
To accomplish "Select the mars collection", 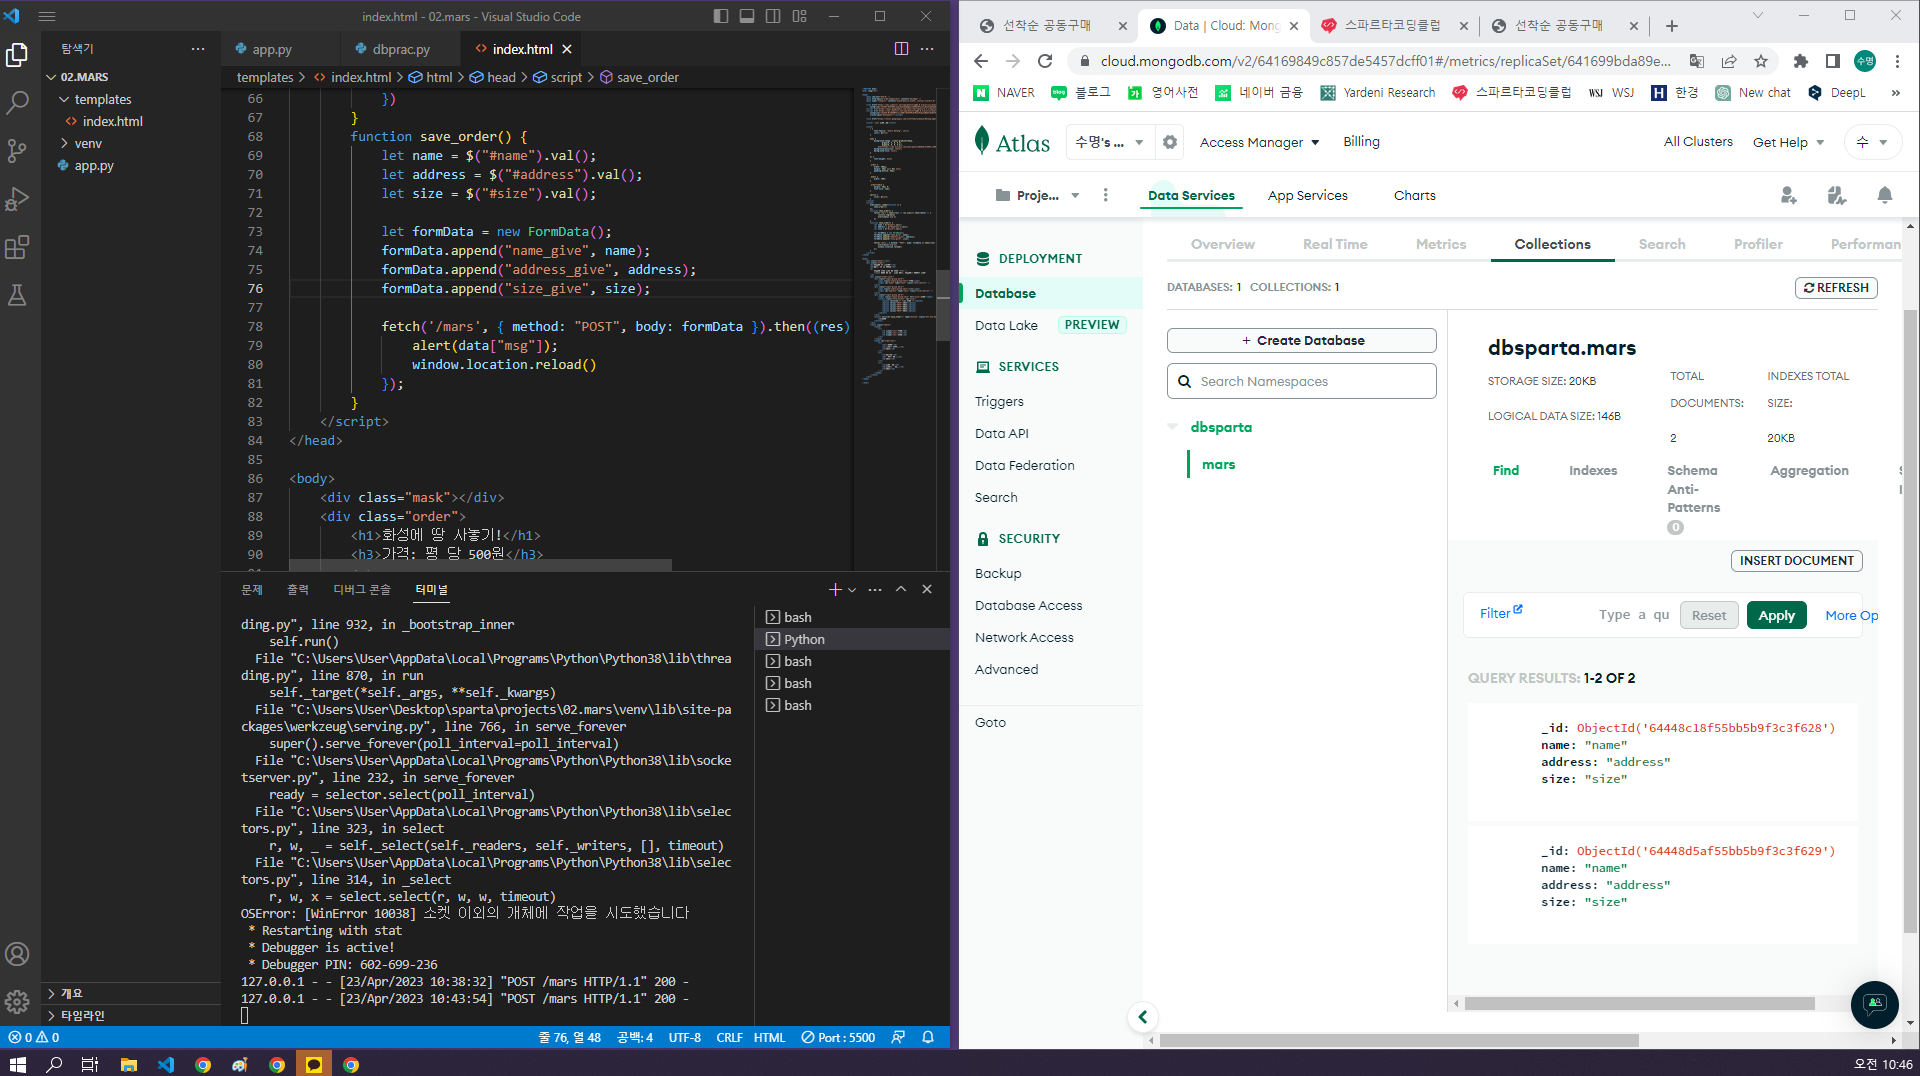I will (1218, 464).
